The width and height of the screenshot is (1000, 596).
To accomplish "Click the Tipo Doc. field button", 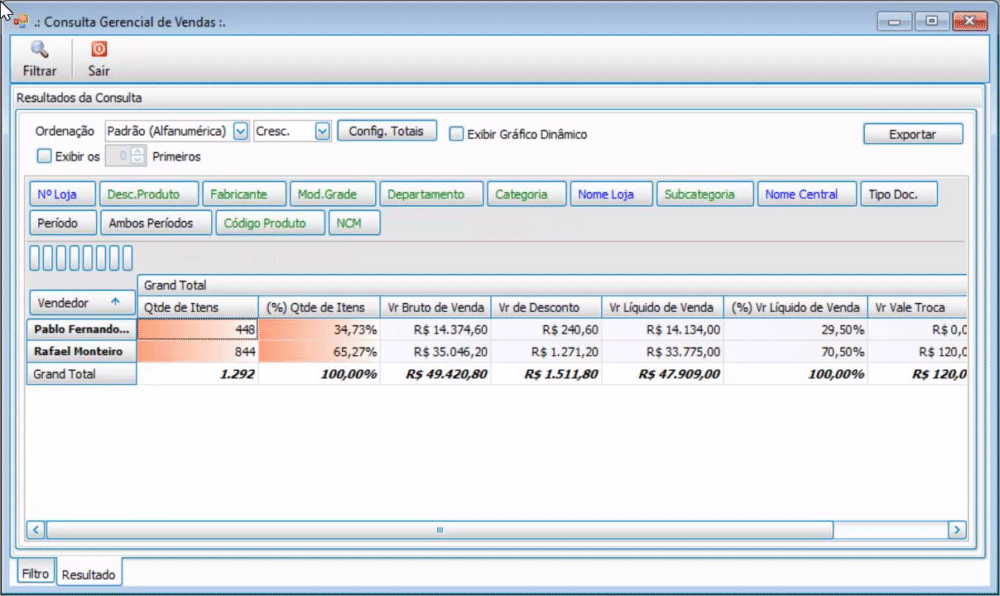I will click(899, 194).
